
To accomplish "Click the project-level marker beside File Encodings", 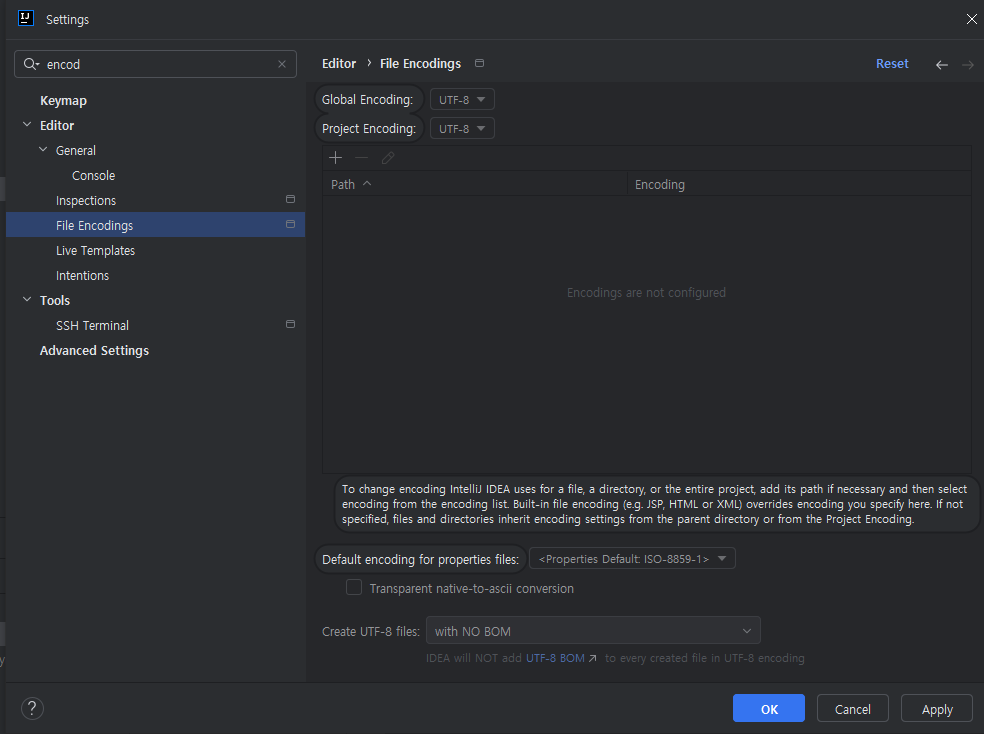I will [290, 225].
